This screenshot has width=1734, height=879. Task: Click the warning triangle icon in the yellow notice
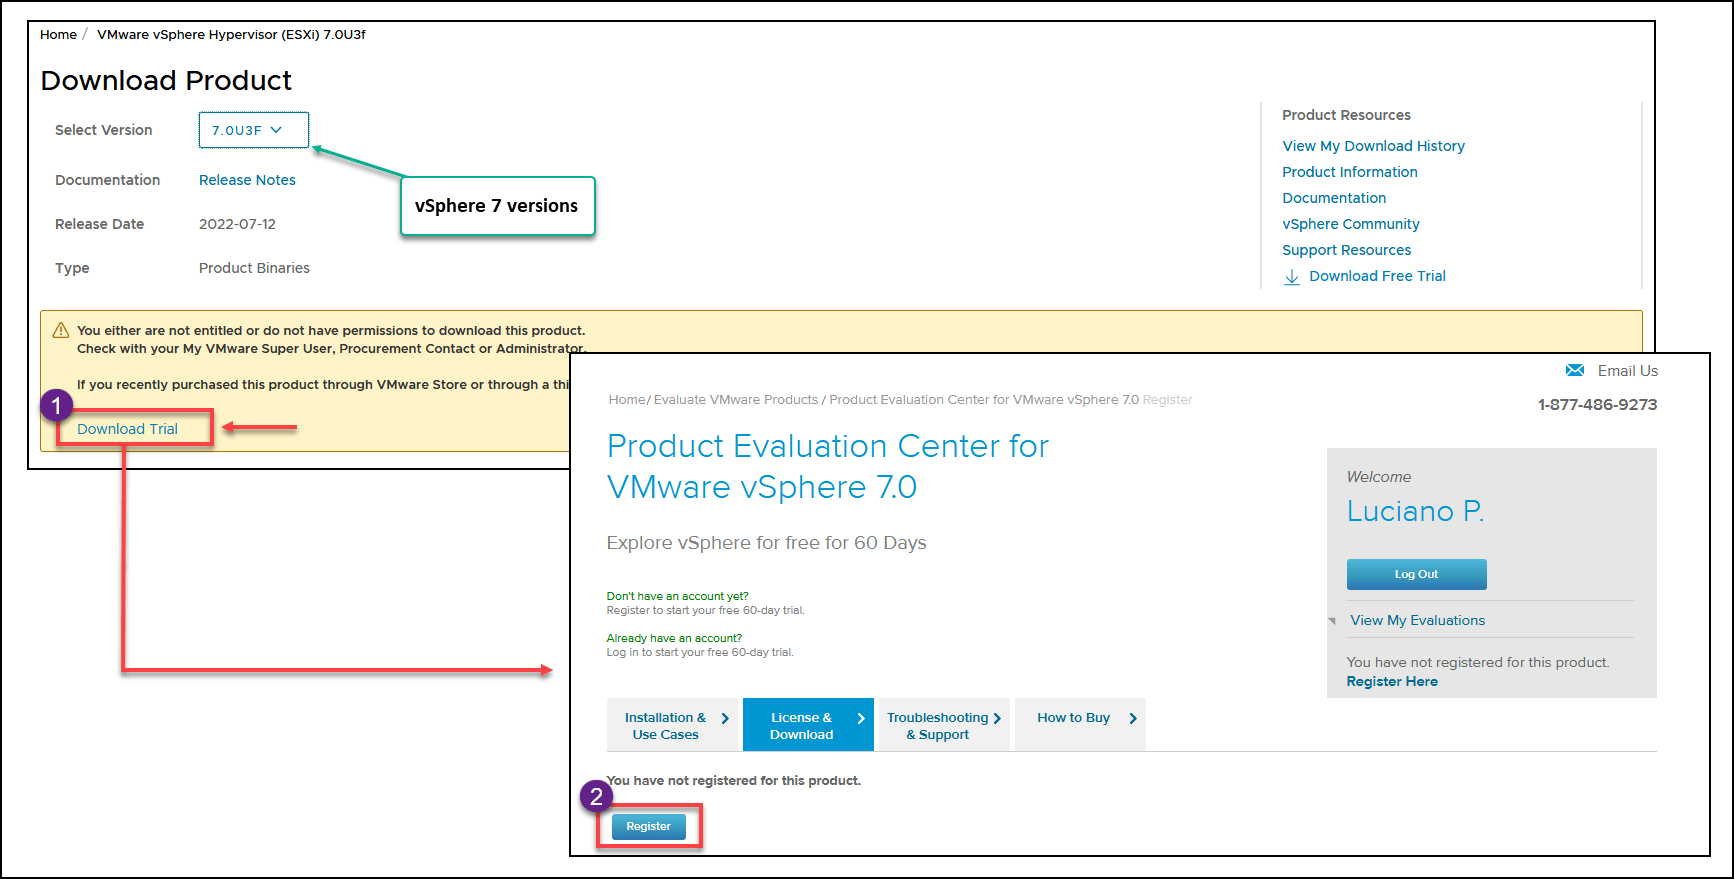61,330
